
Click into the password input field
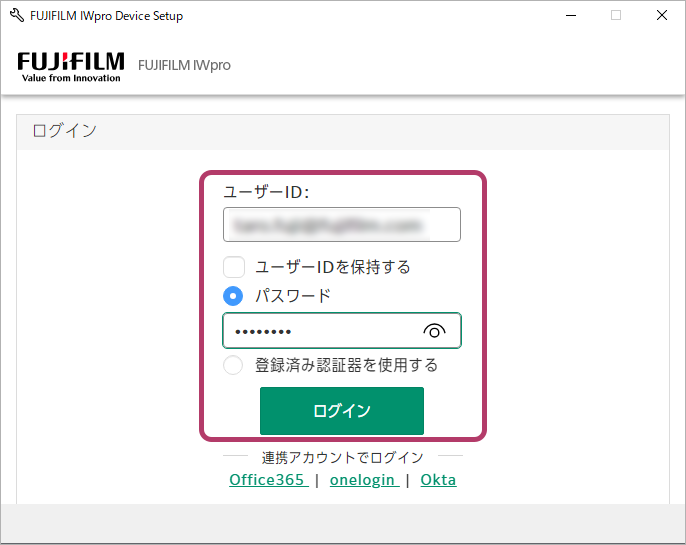click(x=320, y=331)
